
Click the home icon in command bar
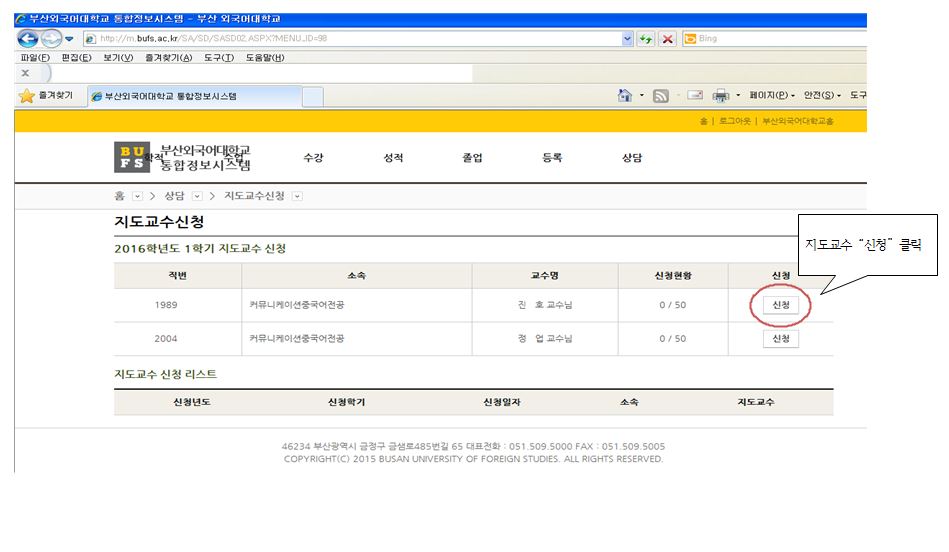[625, 96]
